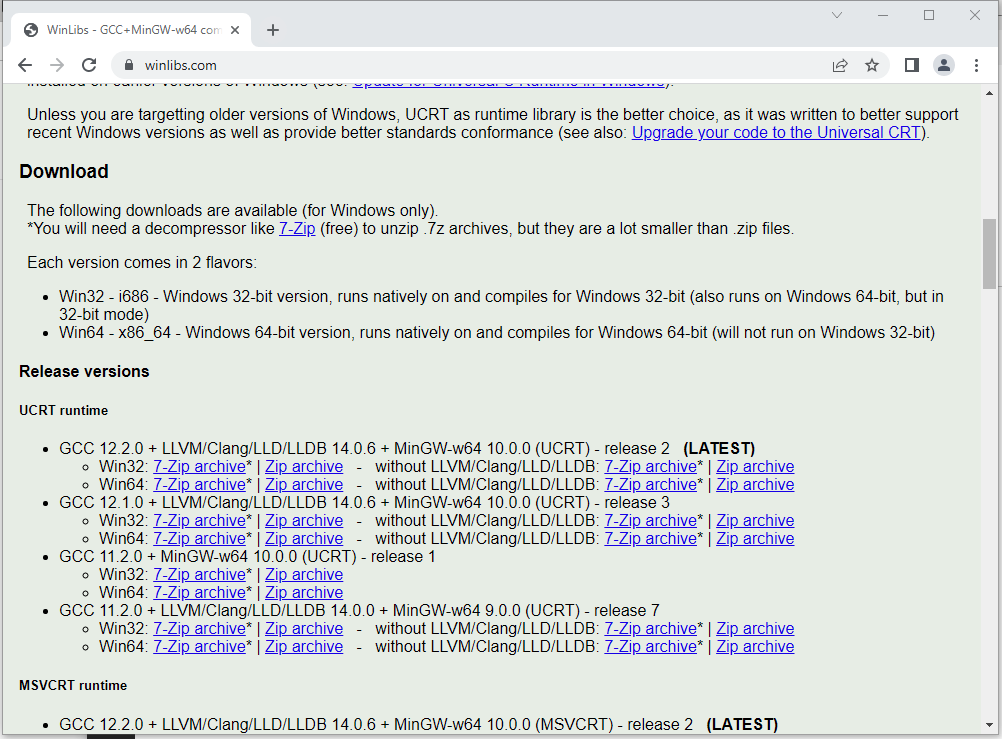Viewport: 1002px width, 739px height.
Task: Click the padlock site info icon
Action: tap(128, 66)
